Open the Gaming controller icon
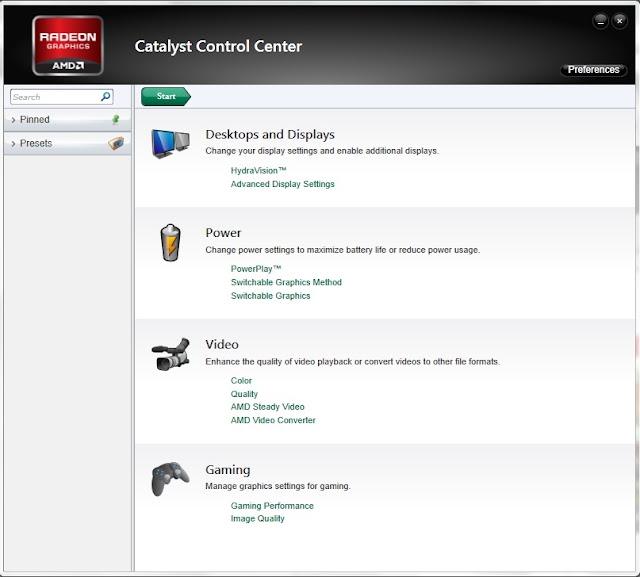The height and width of the screenshot is (577, 640). tap(170, 479)
